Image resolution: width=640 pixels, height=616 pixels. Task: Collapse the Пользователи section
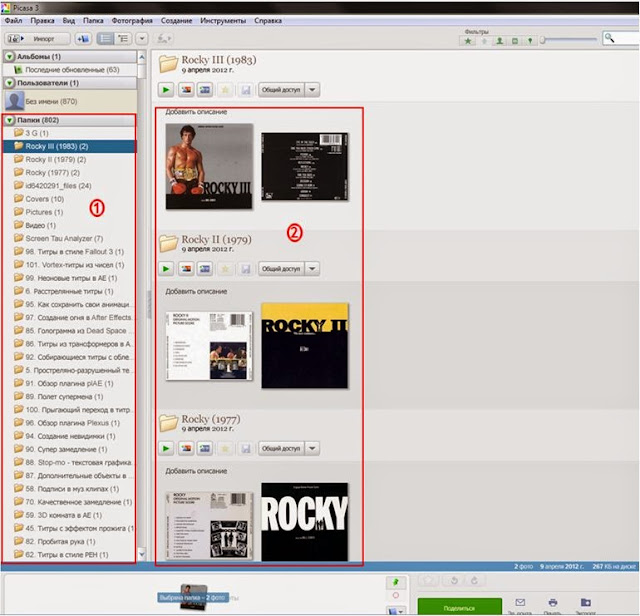9,83
